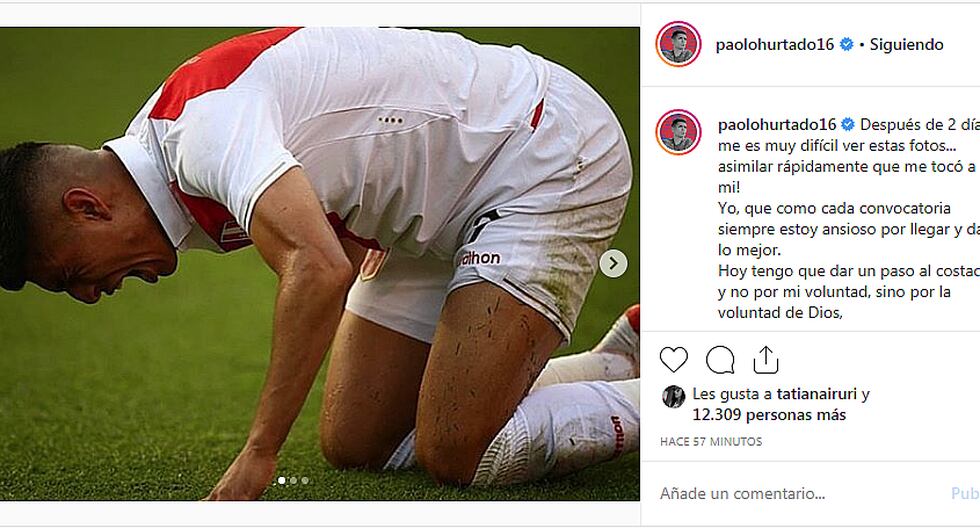Click the footballer photo in the post
This screenshot has height=528, width=980.
click(x=319, y=264)
